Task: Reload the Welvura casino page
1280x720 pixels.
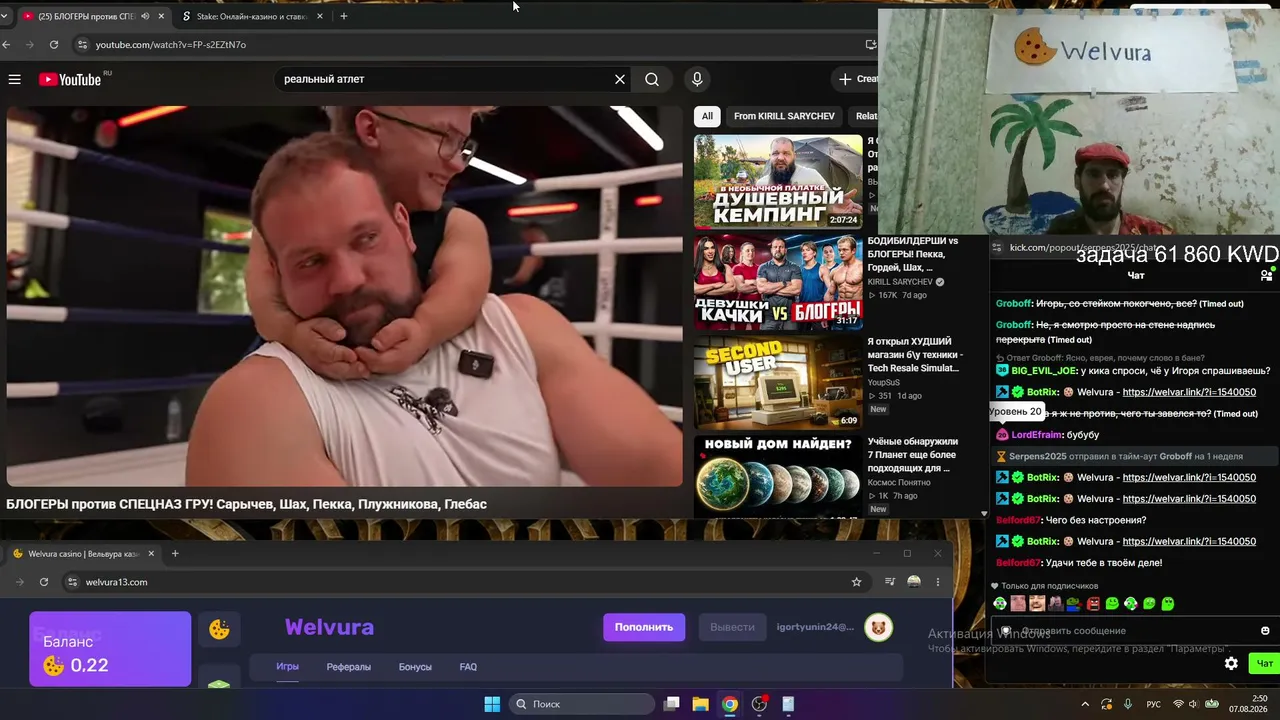Action: tap(44, 582)
